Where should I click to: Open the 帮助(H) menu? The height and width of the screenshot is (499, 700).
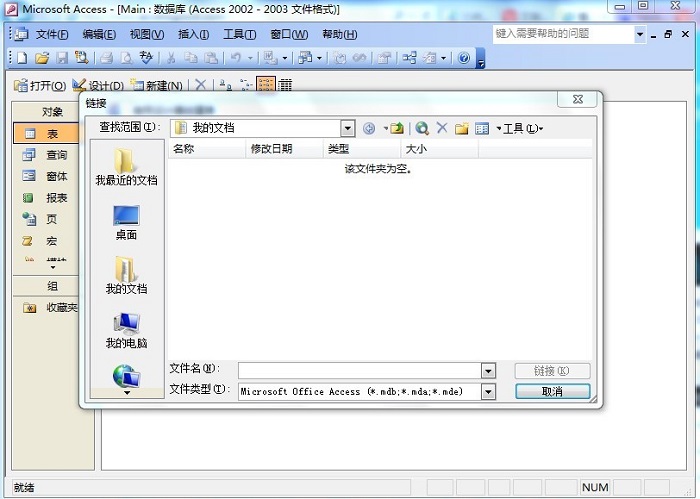[340, 34]
